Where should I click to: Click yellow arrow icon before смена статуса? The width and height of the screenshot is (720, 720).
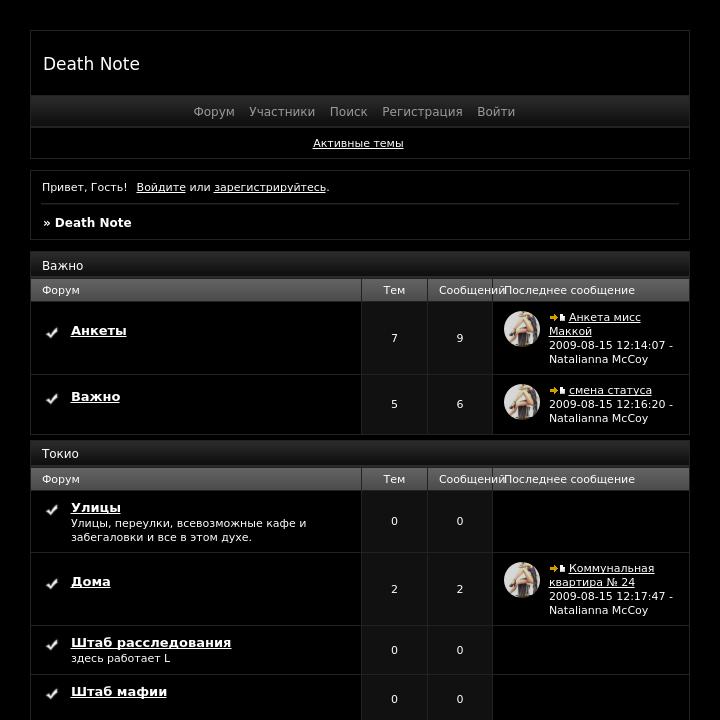(x=554, y=390)
